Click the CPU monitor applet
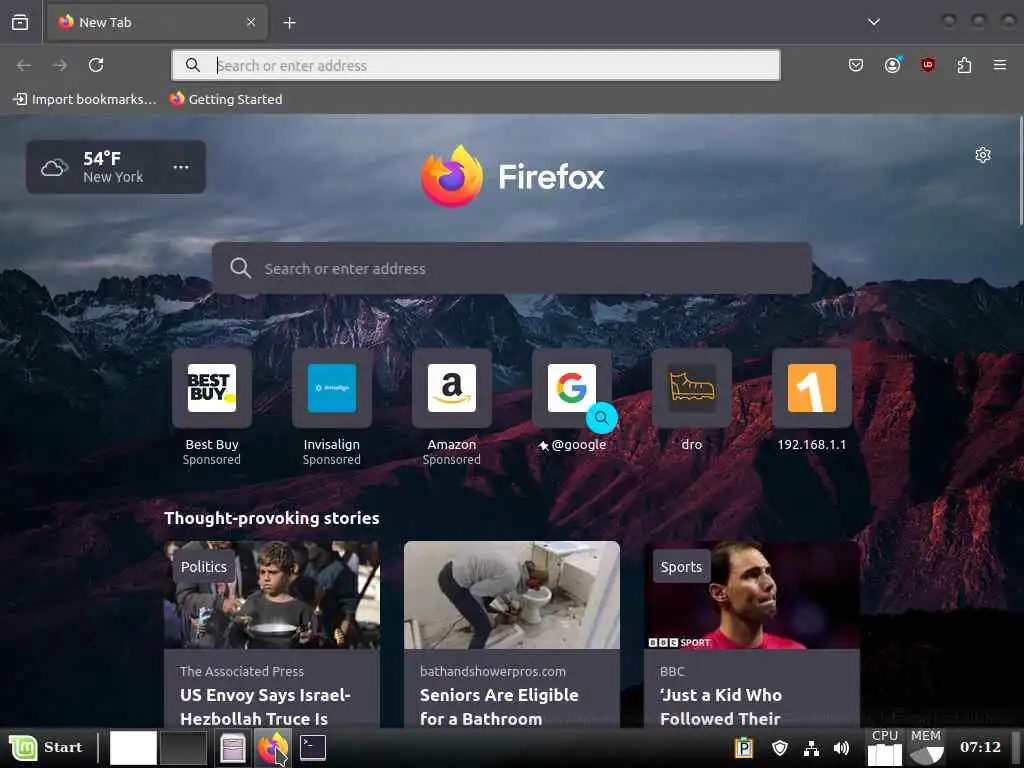Image resolution: width=1024 pixels, height=768 pixels. 884,748
